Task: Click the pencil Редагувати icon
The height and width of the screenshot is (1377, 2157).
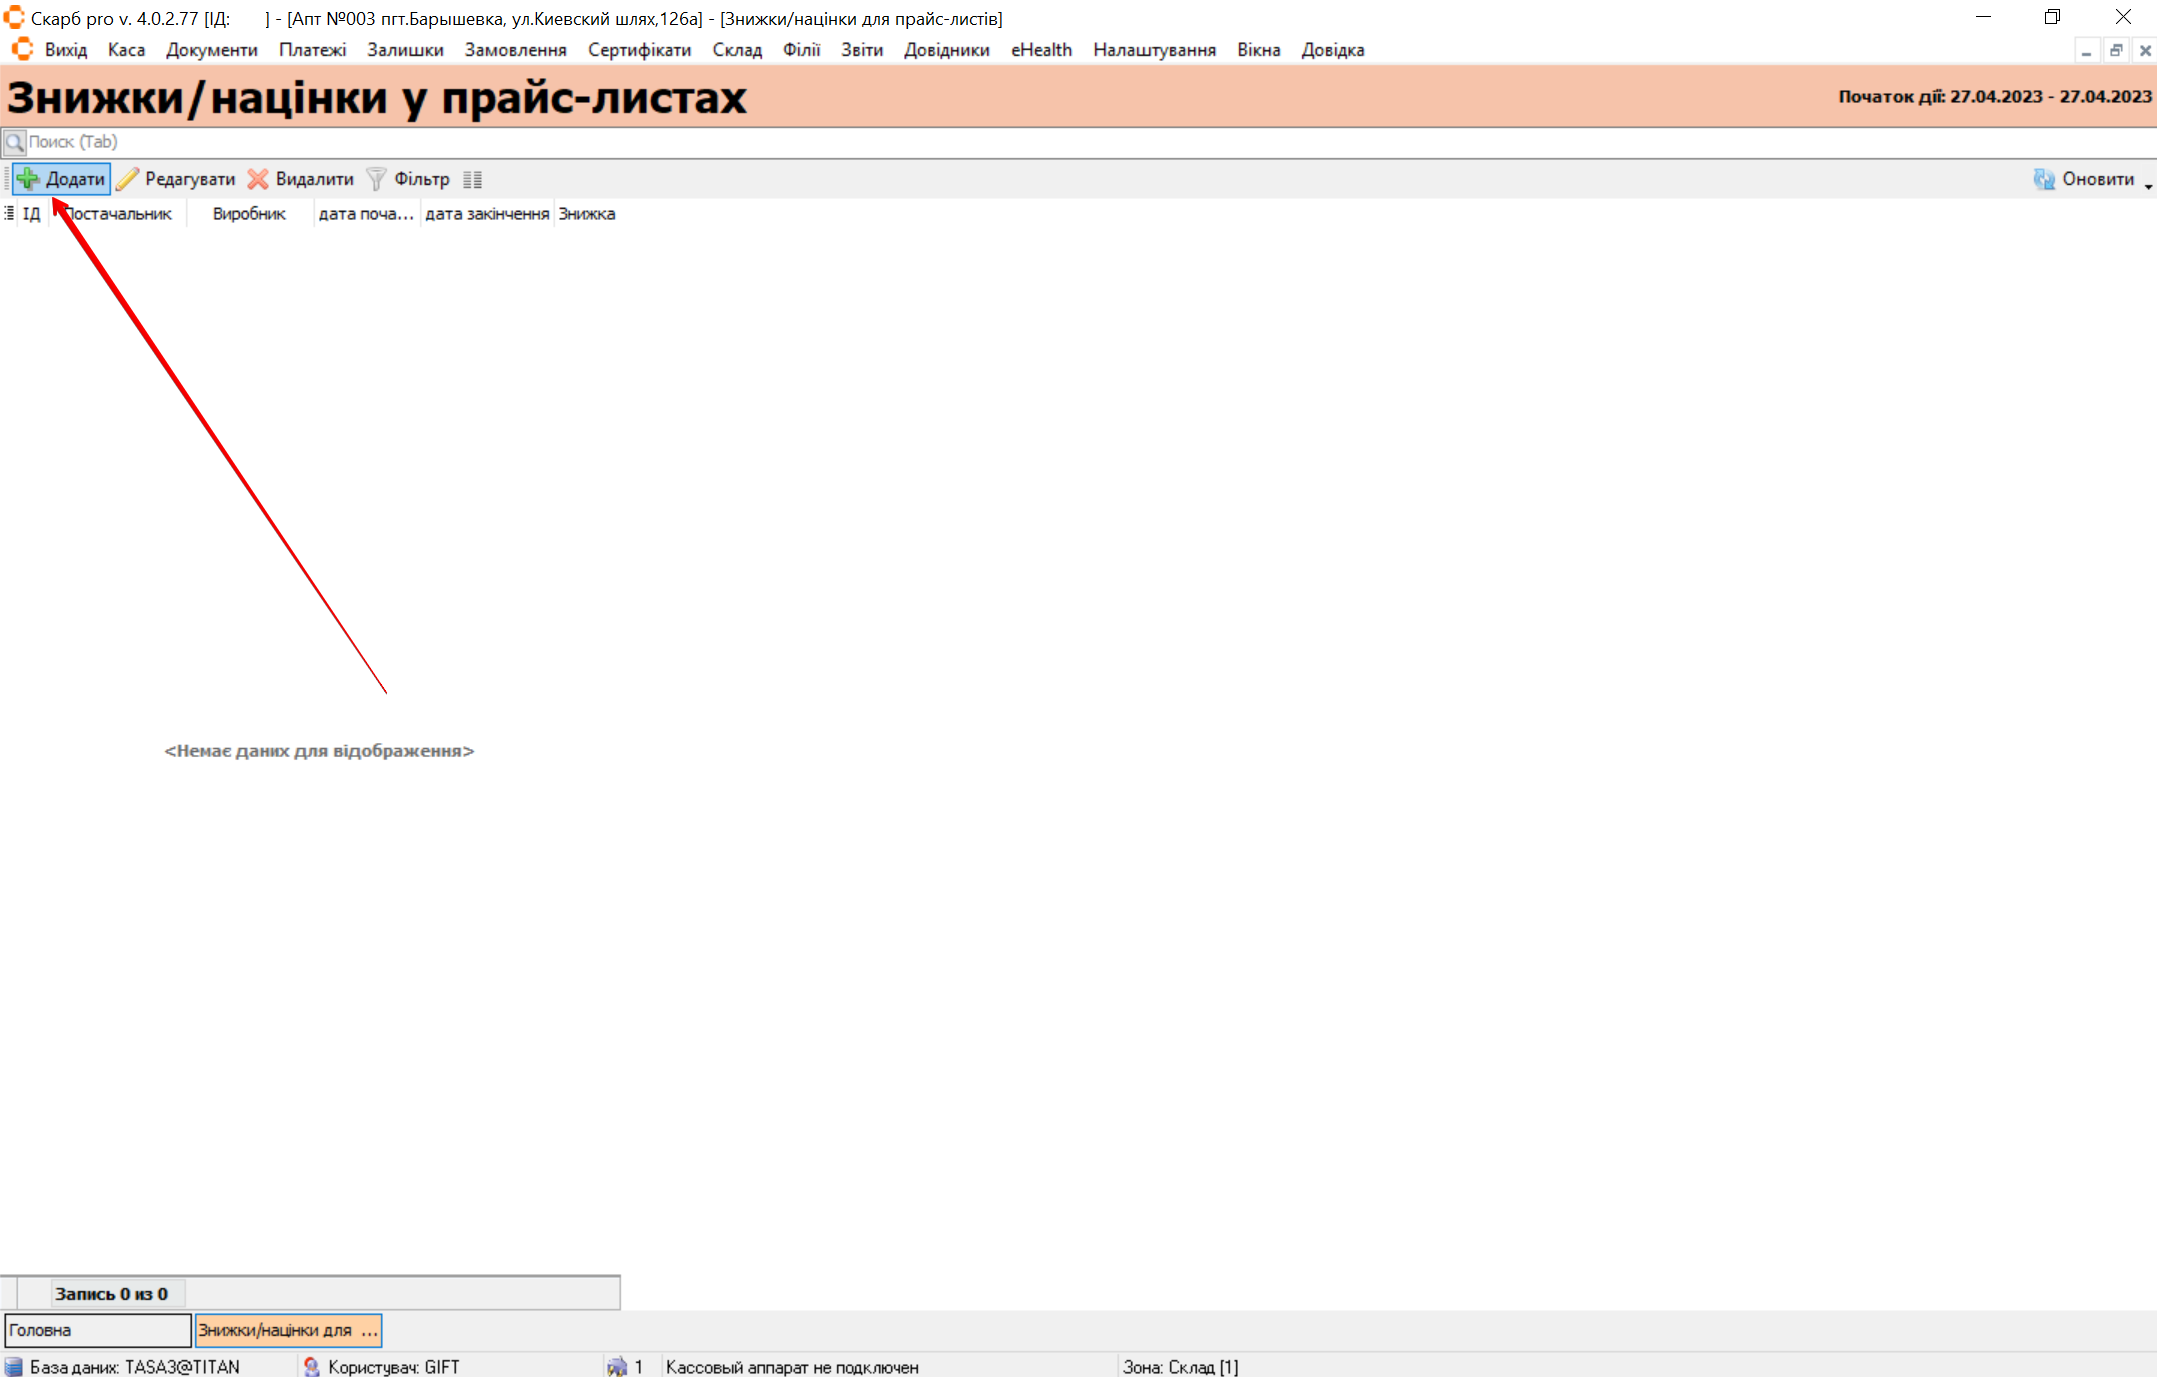Action: pos(128,179)
